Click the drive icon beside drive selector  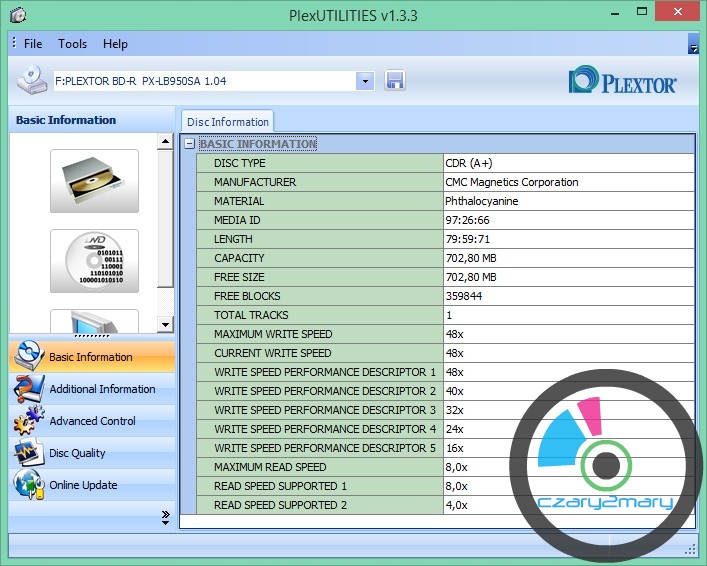pos(32,79)
